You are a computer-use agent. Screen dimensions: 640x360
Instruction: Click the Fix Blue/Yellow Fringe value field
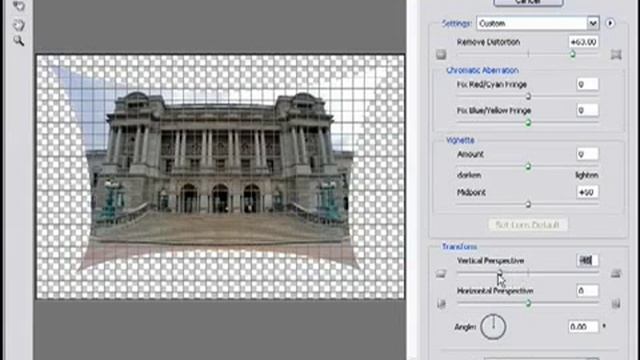(x=587, y=110)
